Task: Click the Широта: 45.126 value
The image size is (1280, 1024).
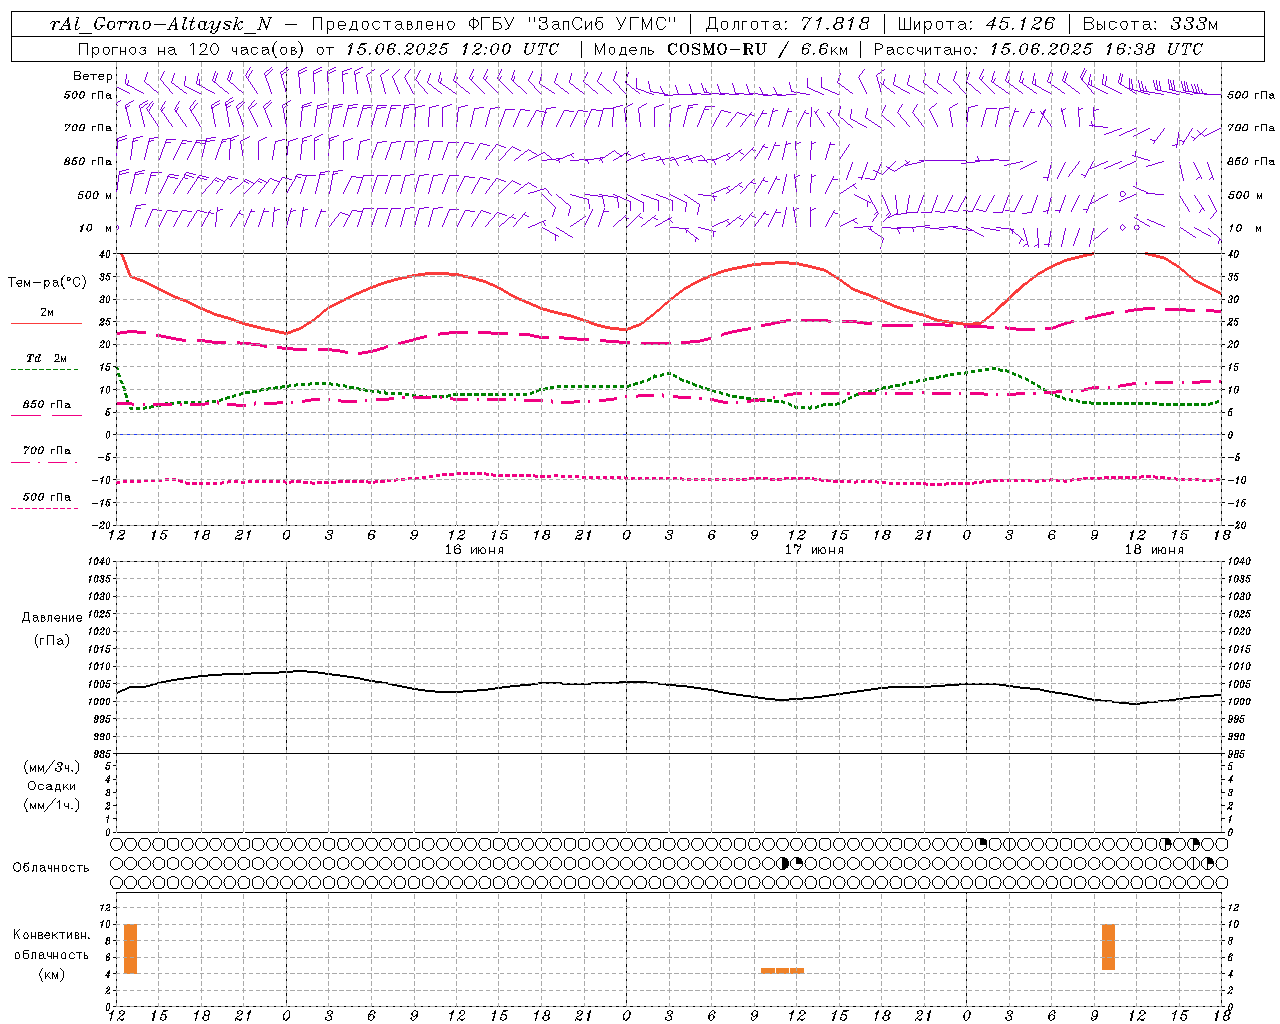Action: [x=976, y=24]
